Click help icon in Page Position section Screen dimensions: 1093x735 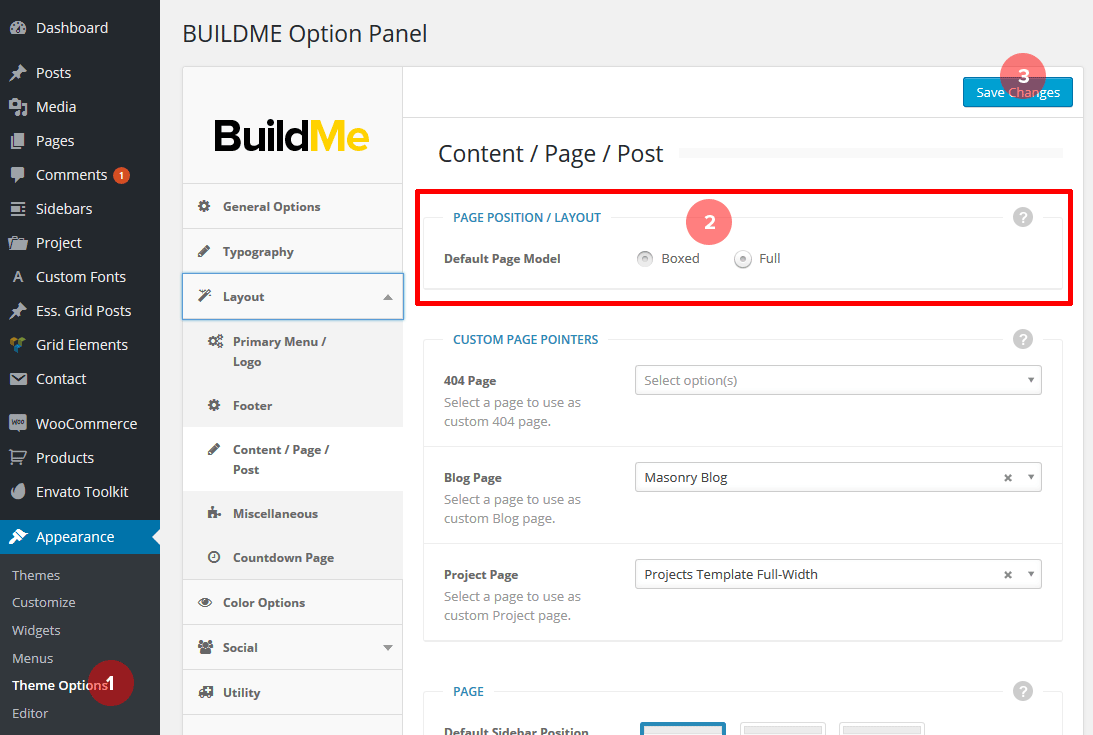point(1022,217)
